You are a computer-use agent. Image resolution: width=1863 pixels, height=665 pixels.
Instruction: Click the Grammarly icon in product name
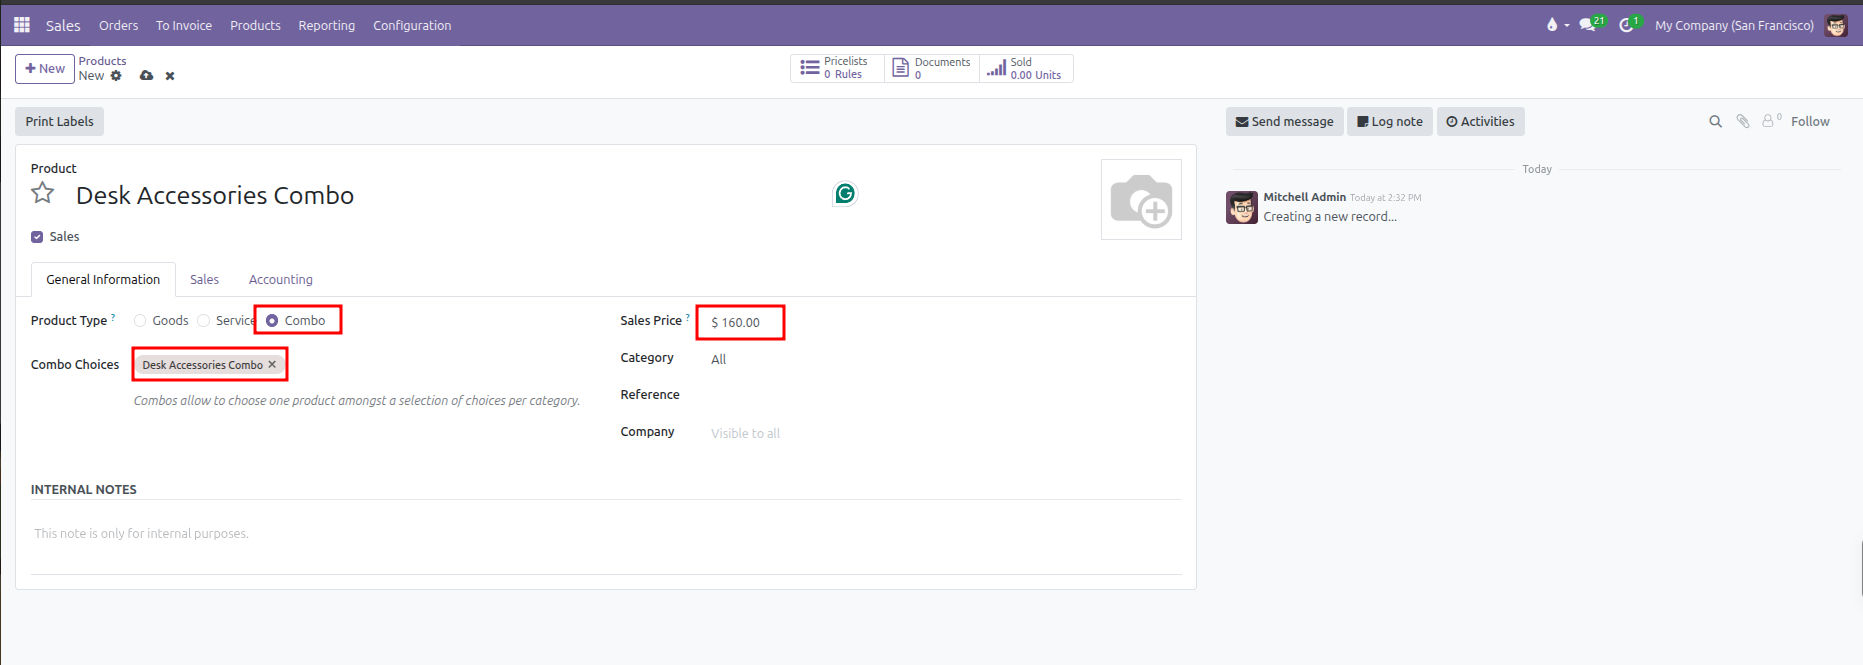pos(845,194)
